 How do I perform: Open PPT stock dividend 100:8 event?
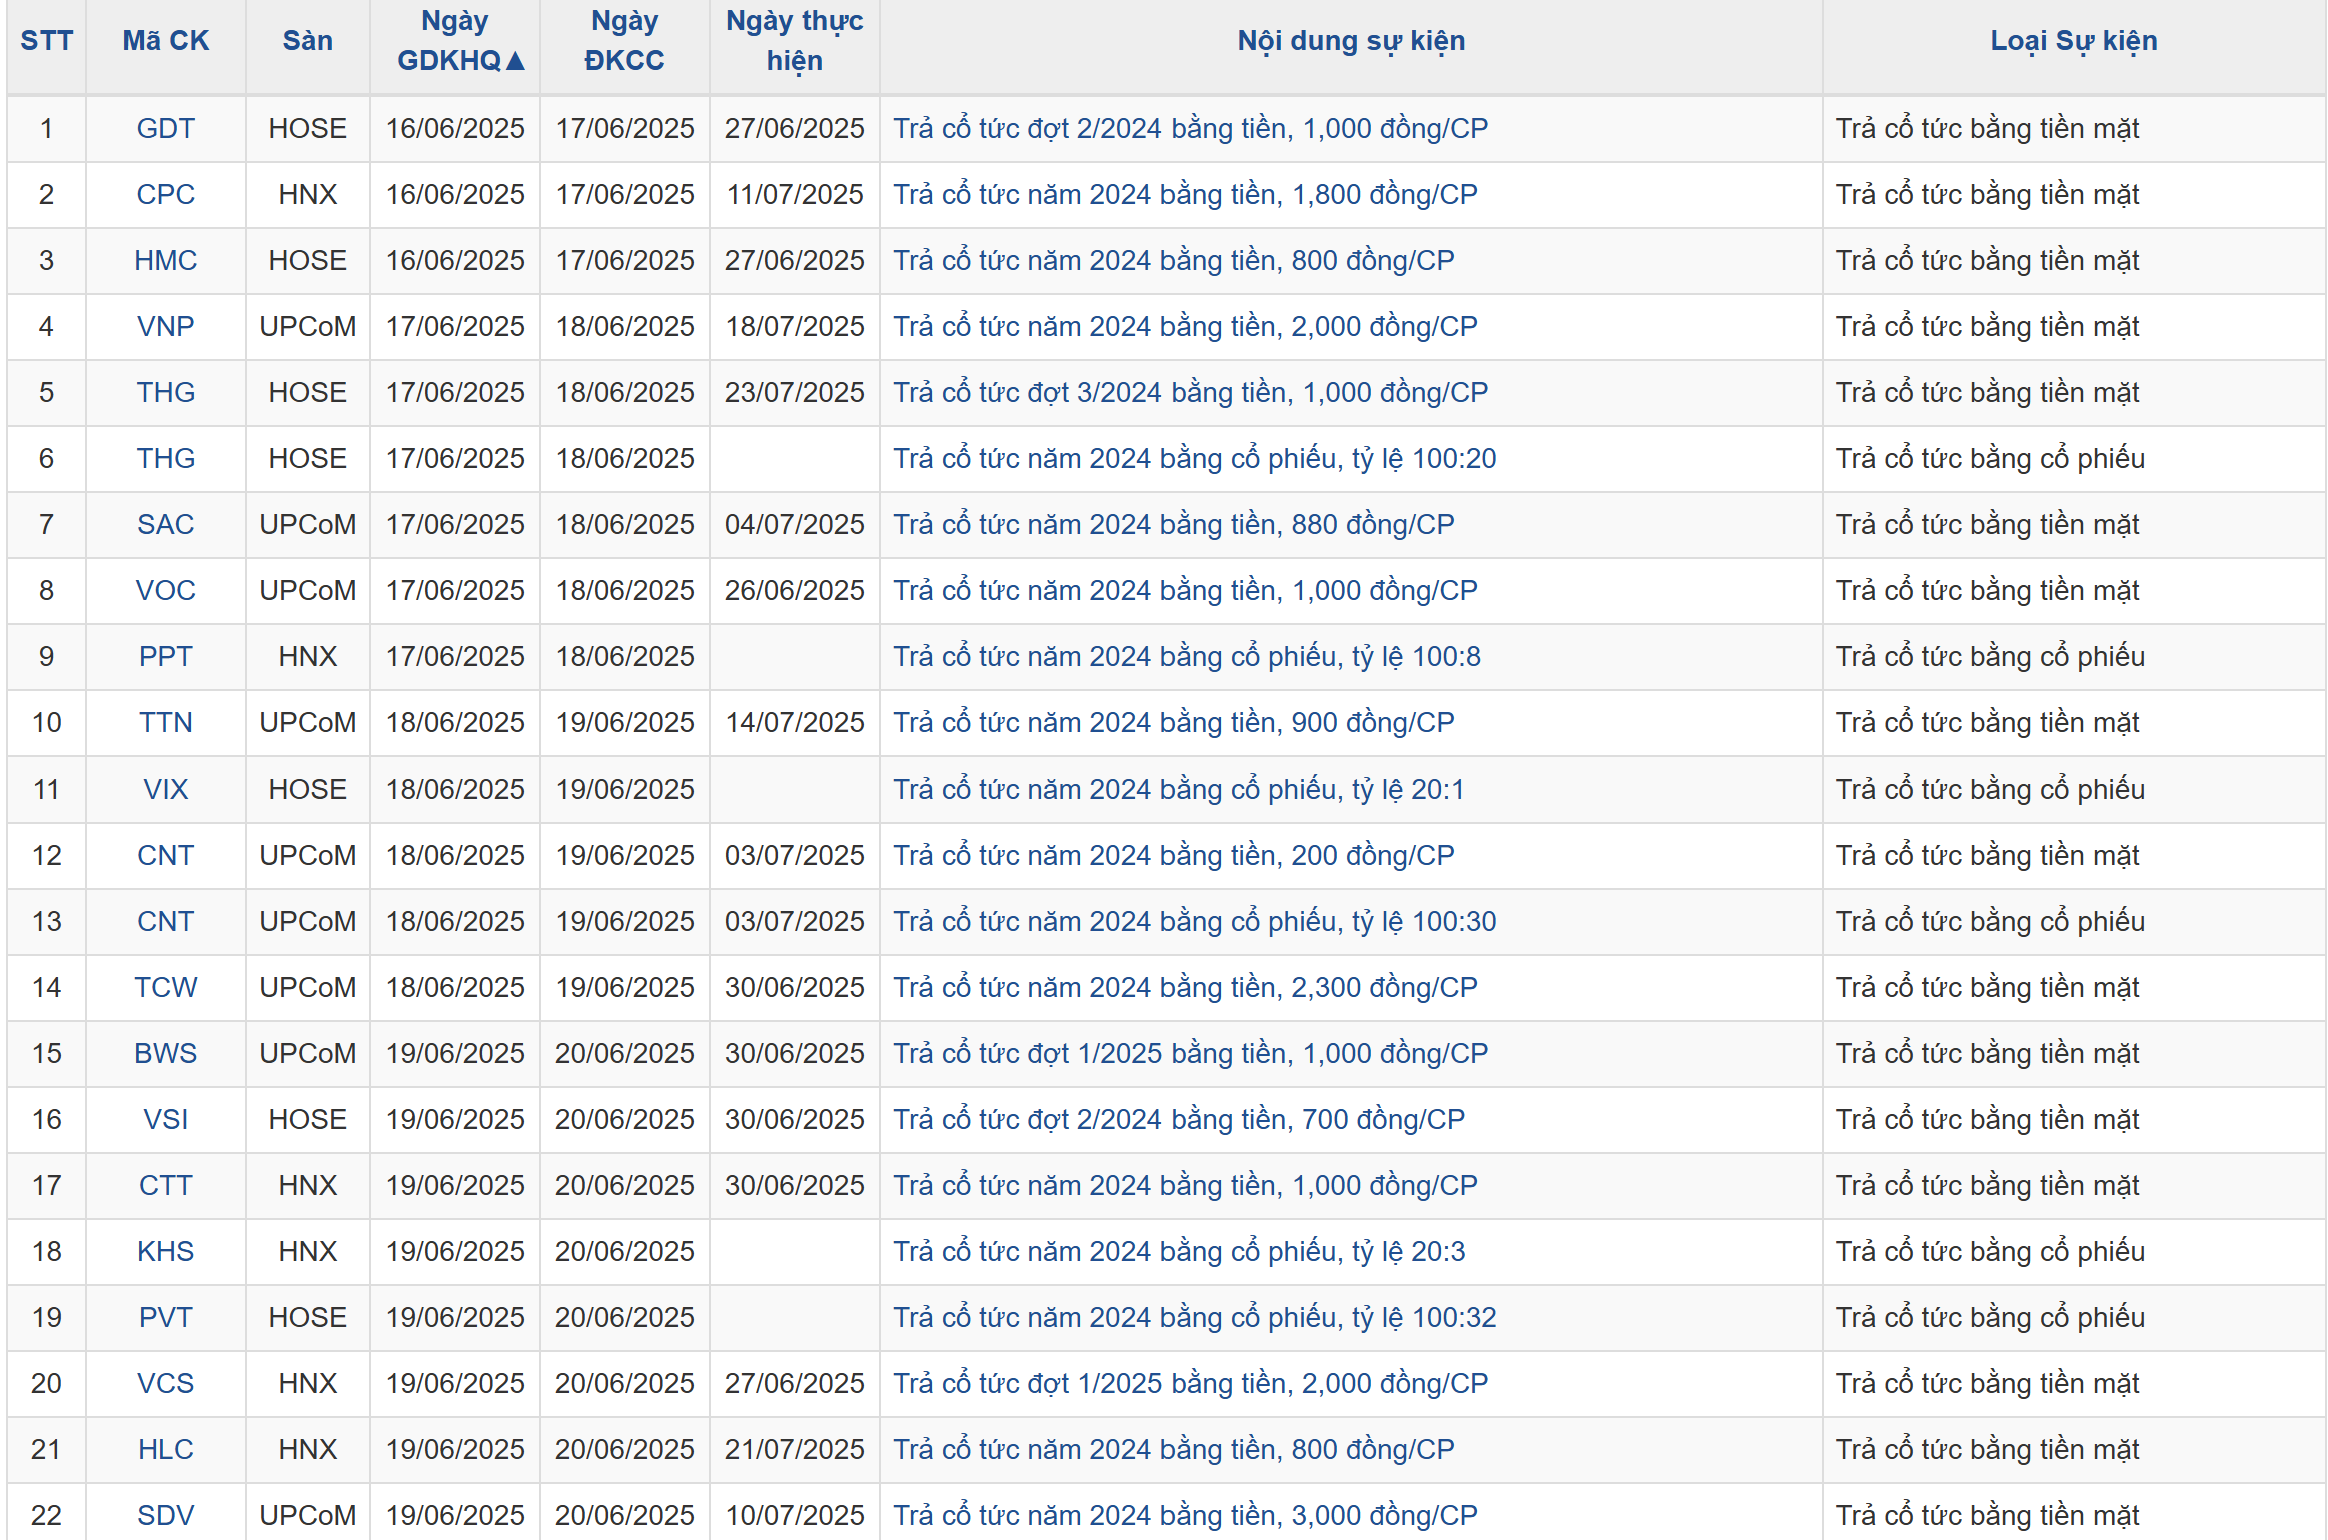click(1186, 656)
